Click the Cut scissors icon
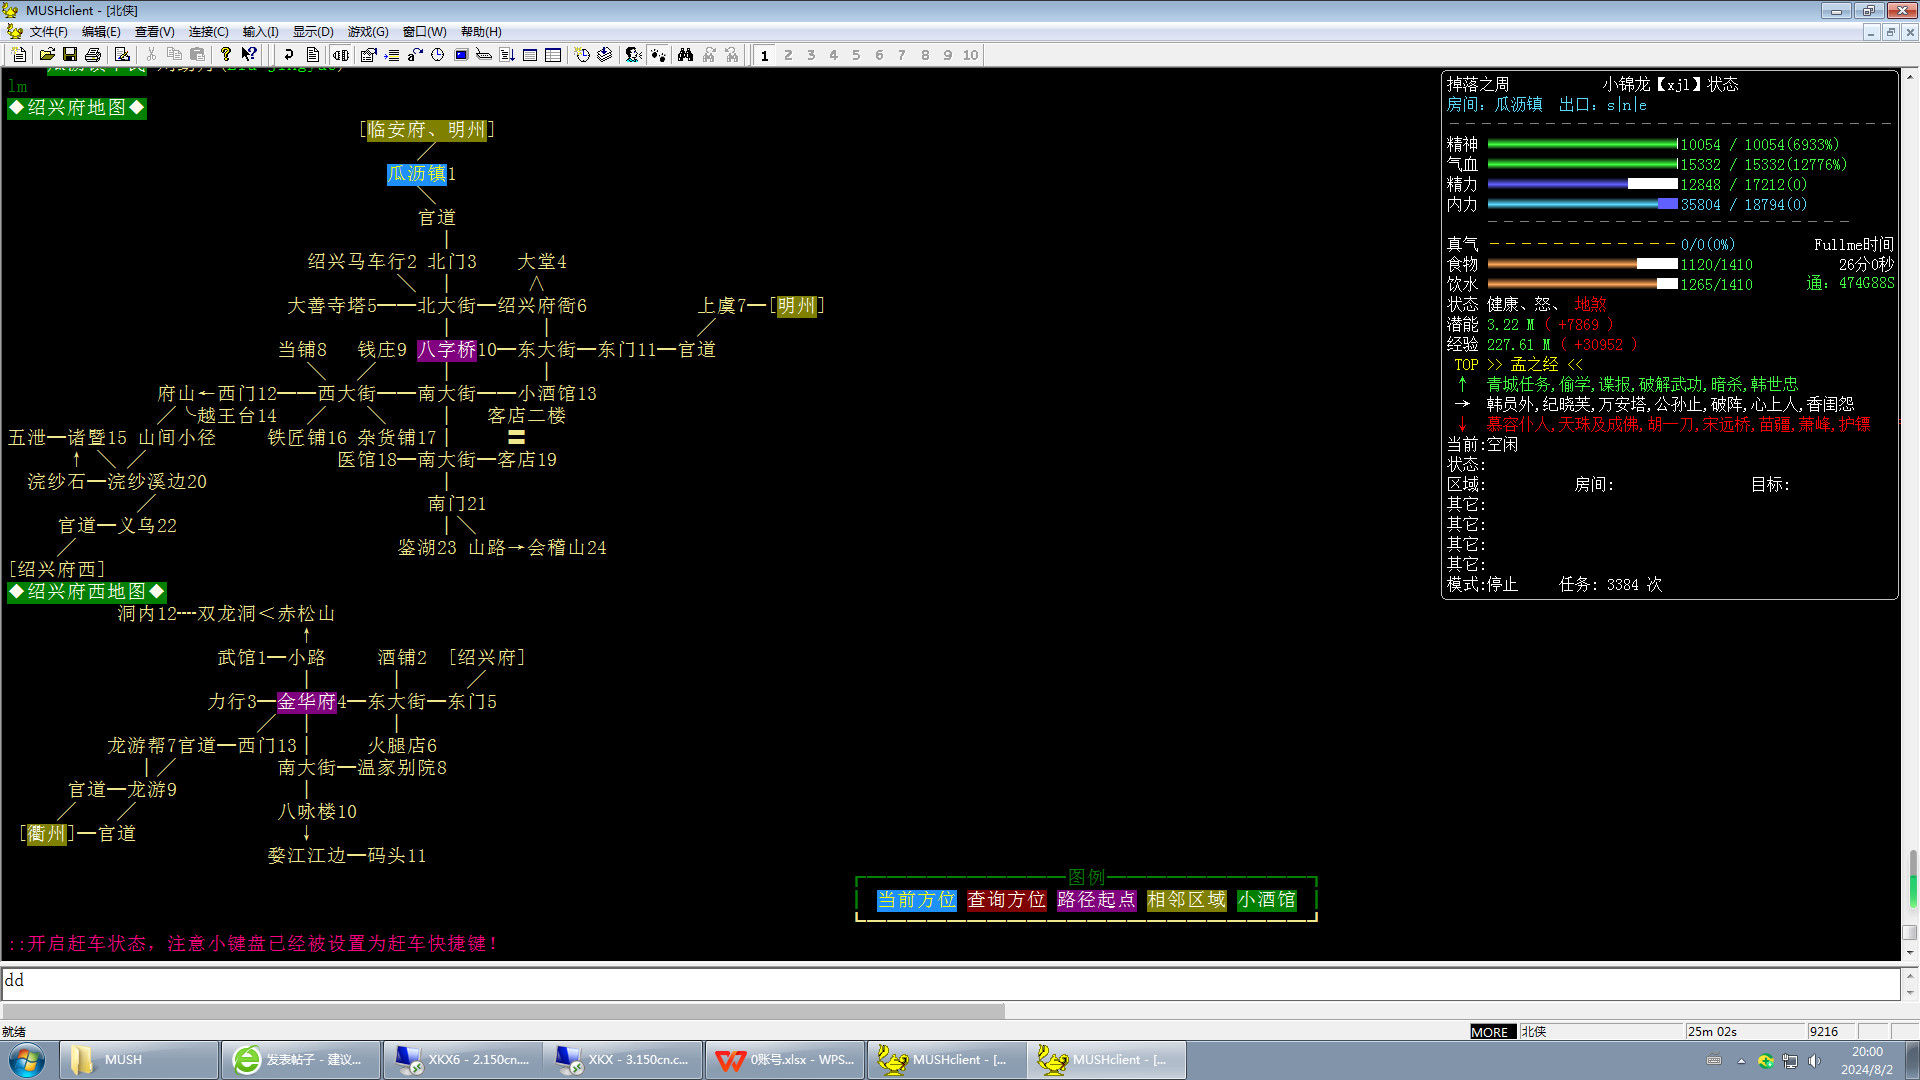Screen dimensions: 1920x1080 pyautogui.click(x=151, y=55)
